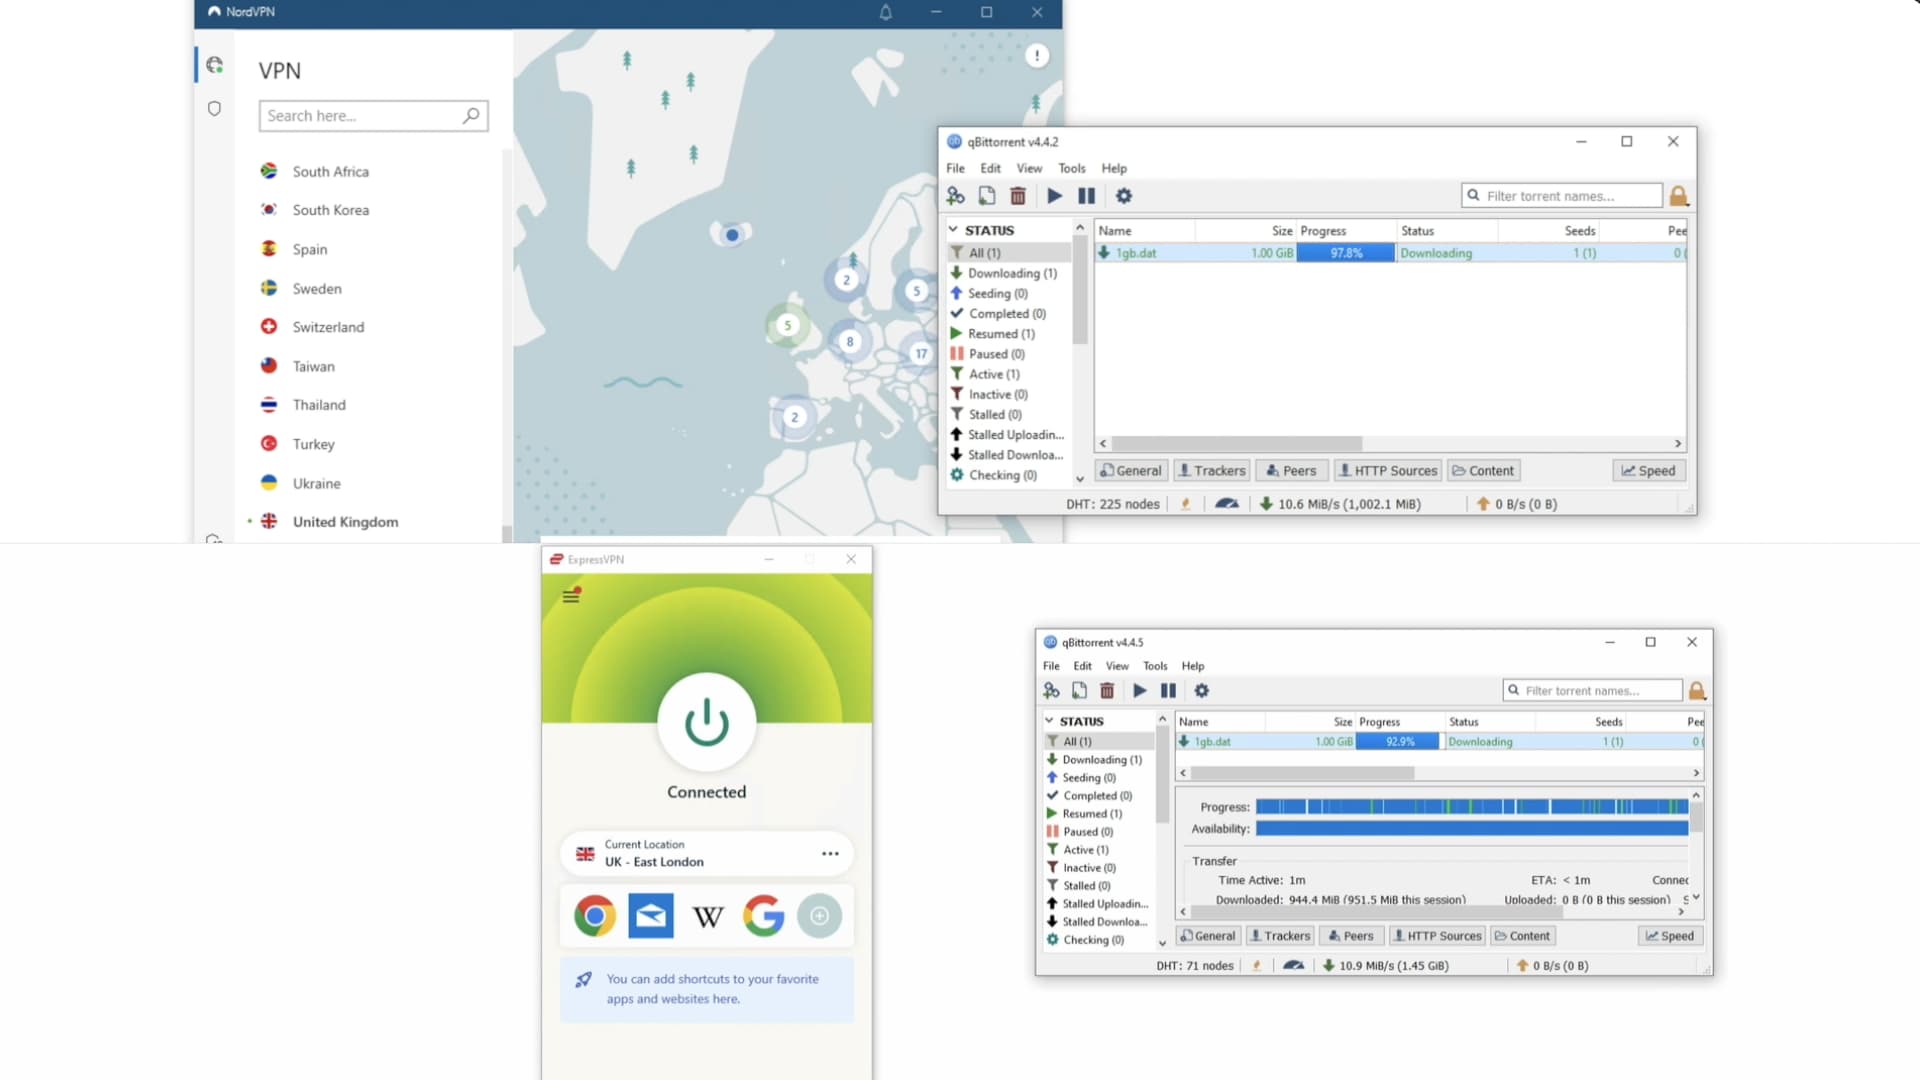Open the options gear in qBittorrent v4.4.5
The height and width of the screenshot is (1080, 1920).
point(1202,690)
